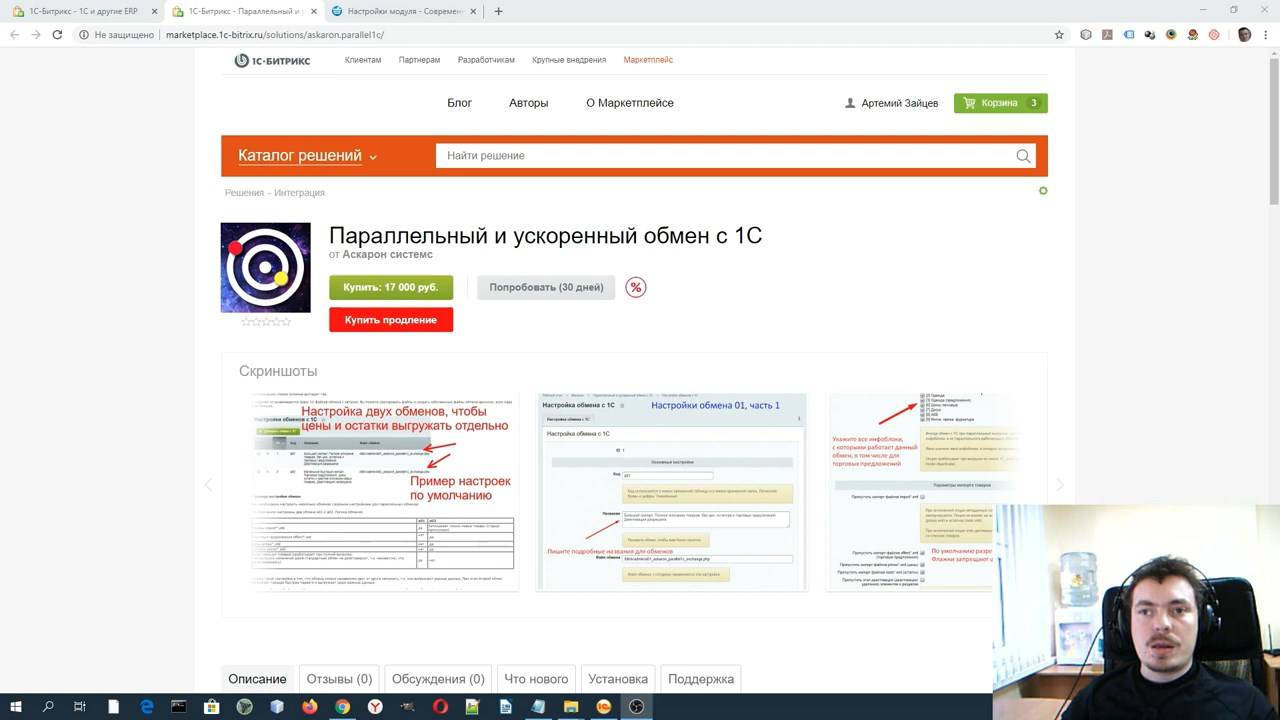
Task: Show next screenshot with right carousel arrow
Action: tap(1060, 485)
